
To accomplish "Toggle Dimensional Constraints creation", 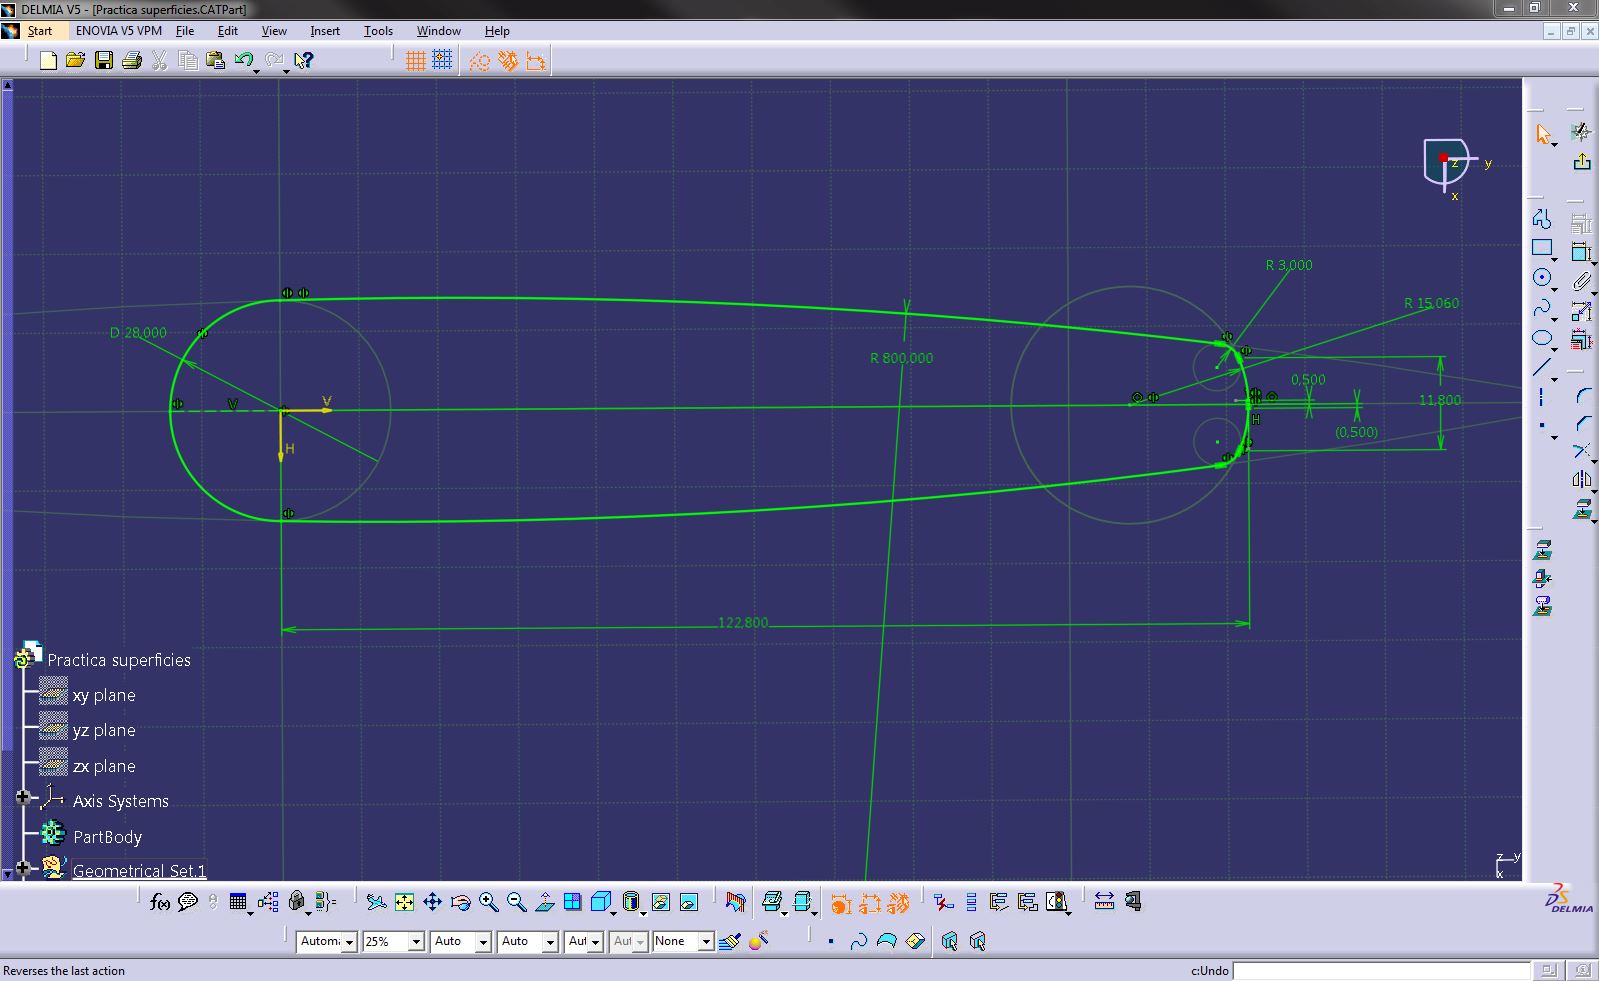I will point(536,61).
